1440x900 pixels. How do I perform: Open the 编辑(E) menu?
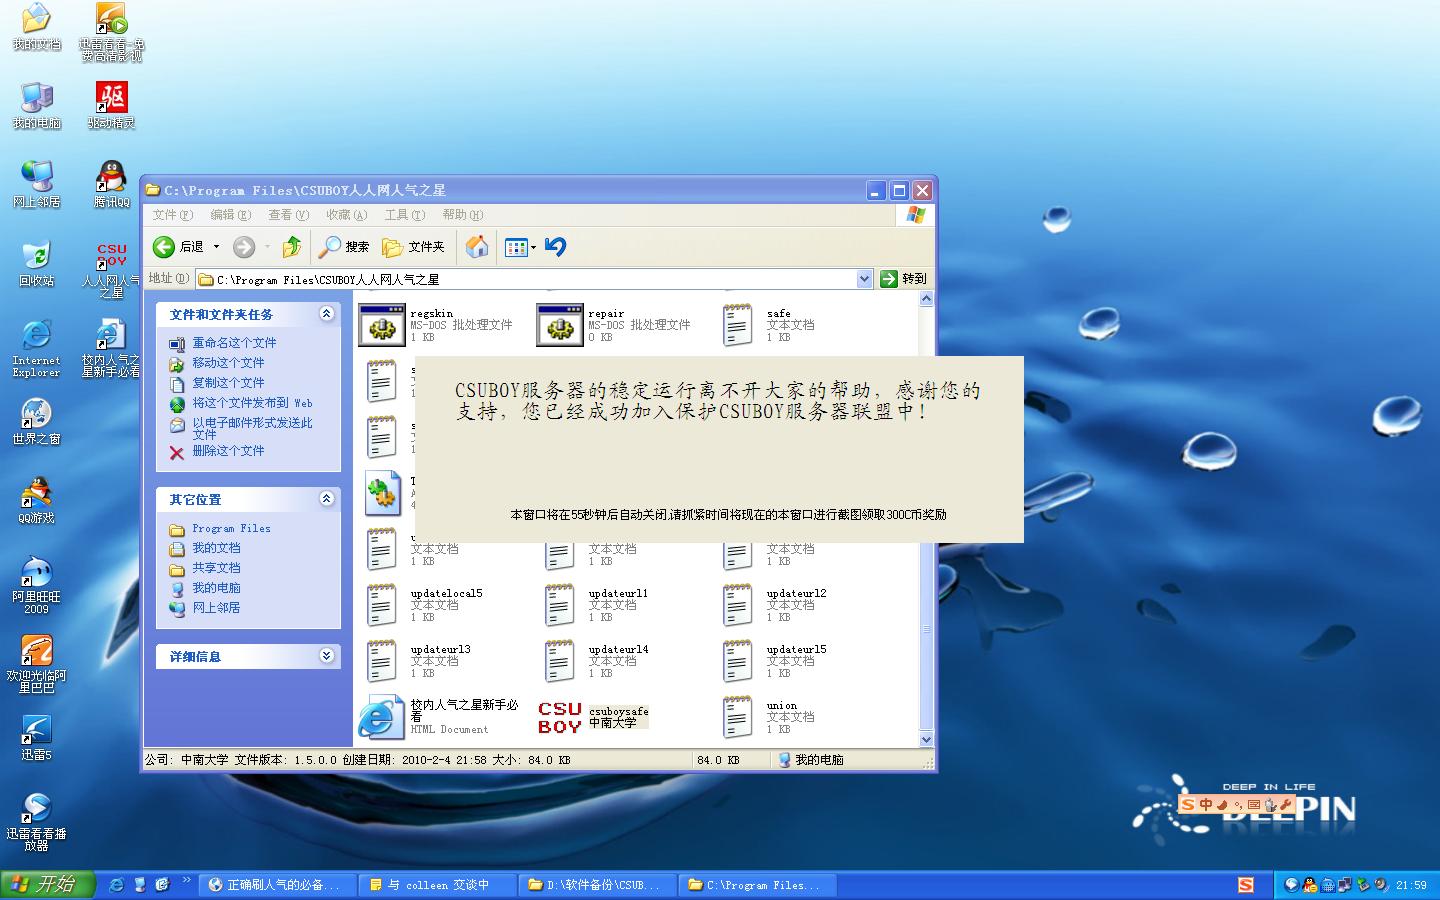[230, 215]
